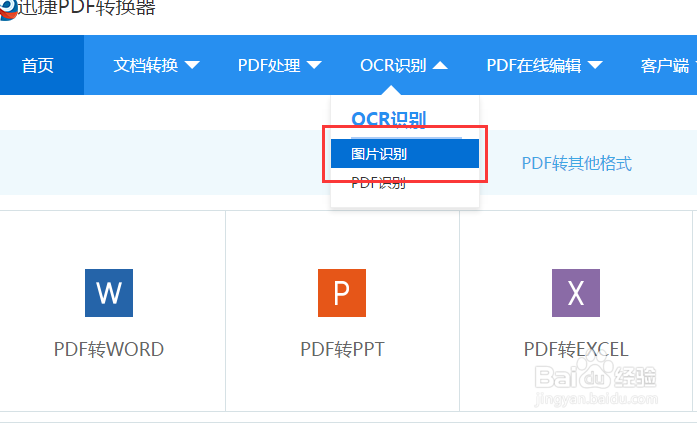
Task: Expand the PDF处理 dropdown arrow
Action: tap(314, 65)
